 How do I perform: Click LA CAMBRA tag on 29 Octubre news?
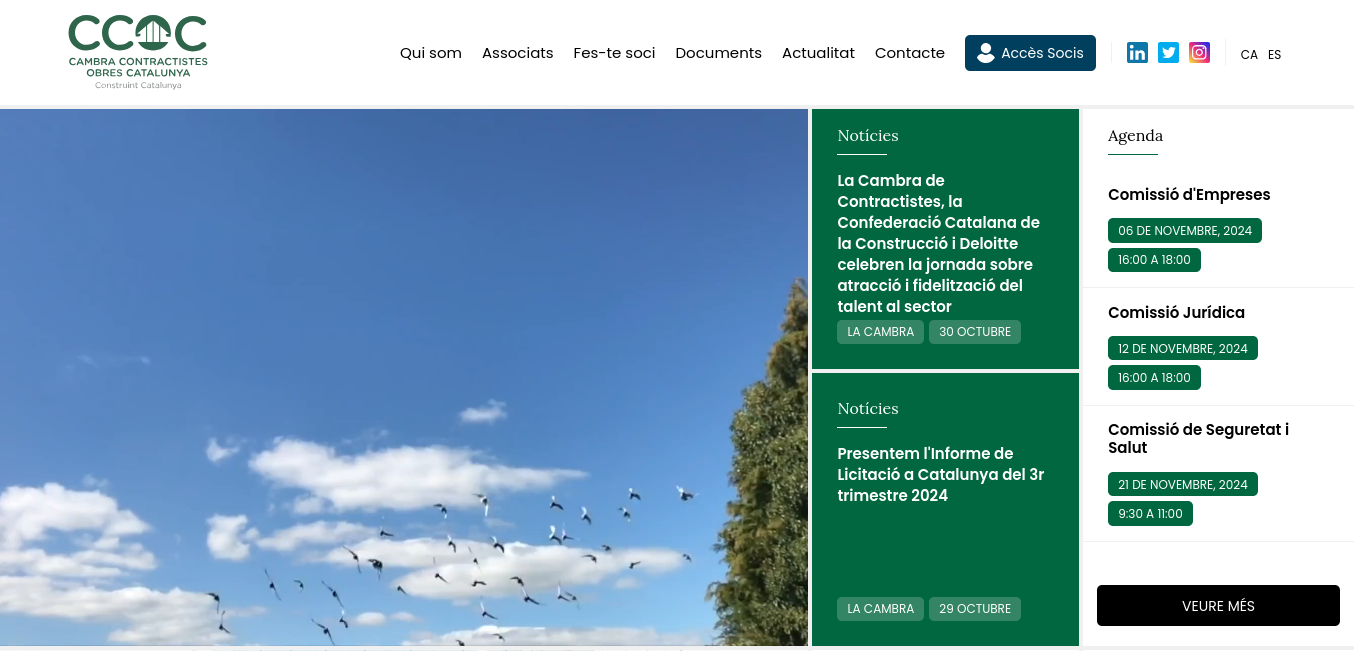point(880,609)
